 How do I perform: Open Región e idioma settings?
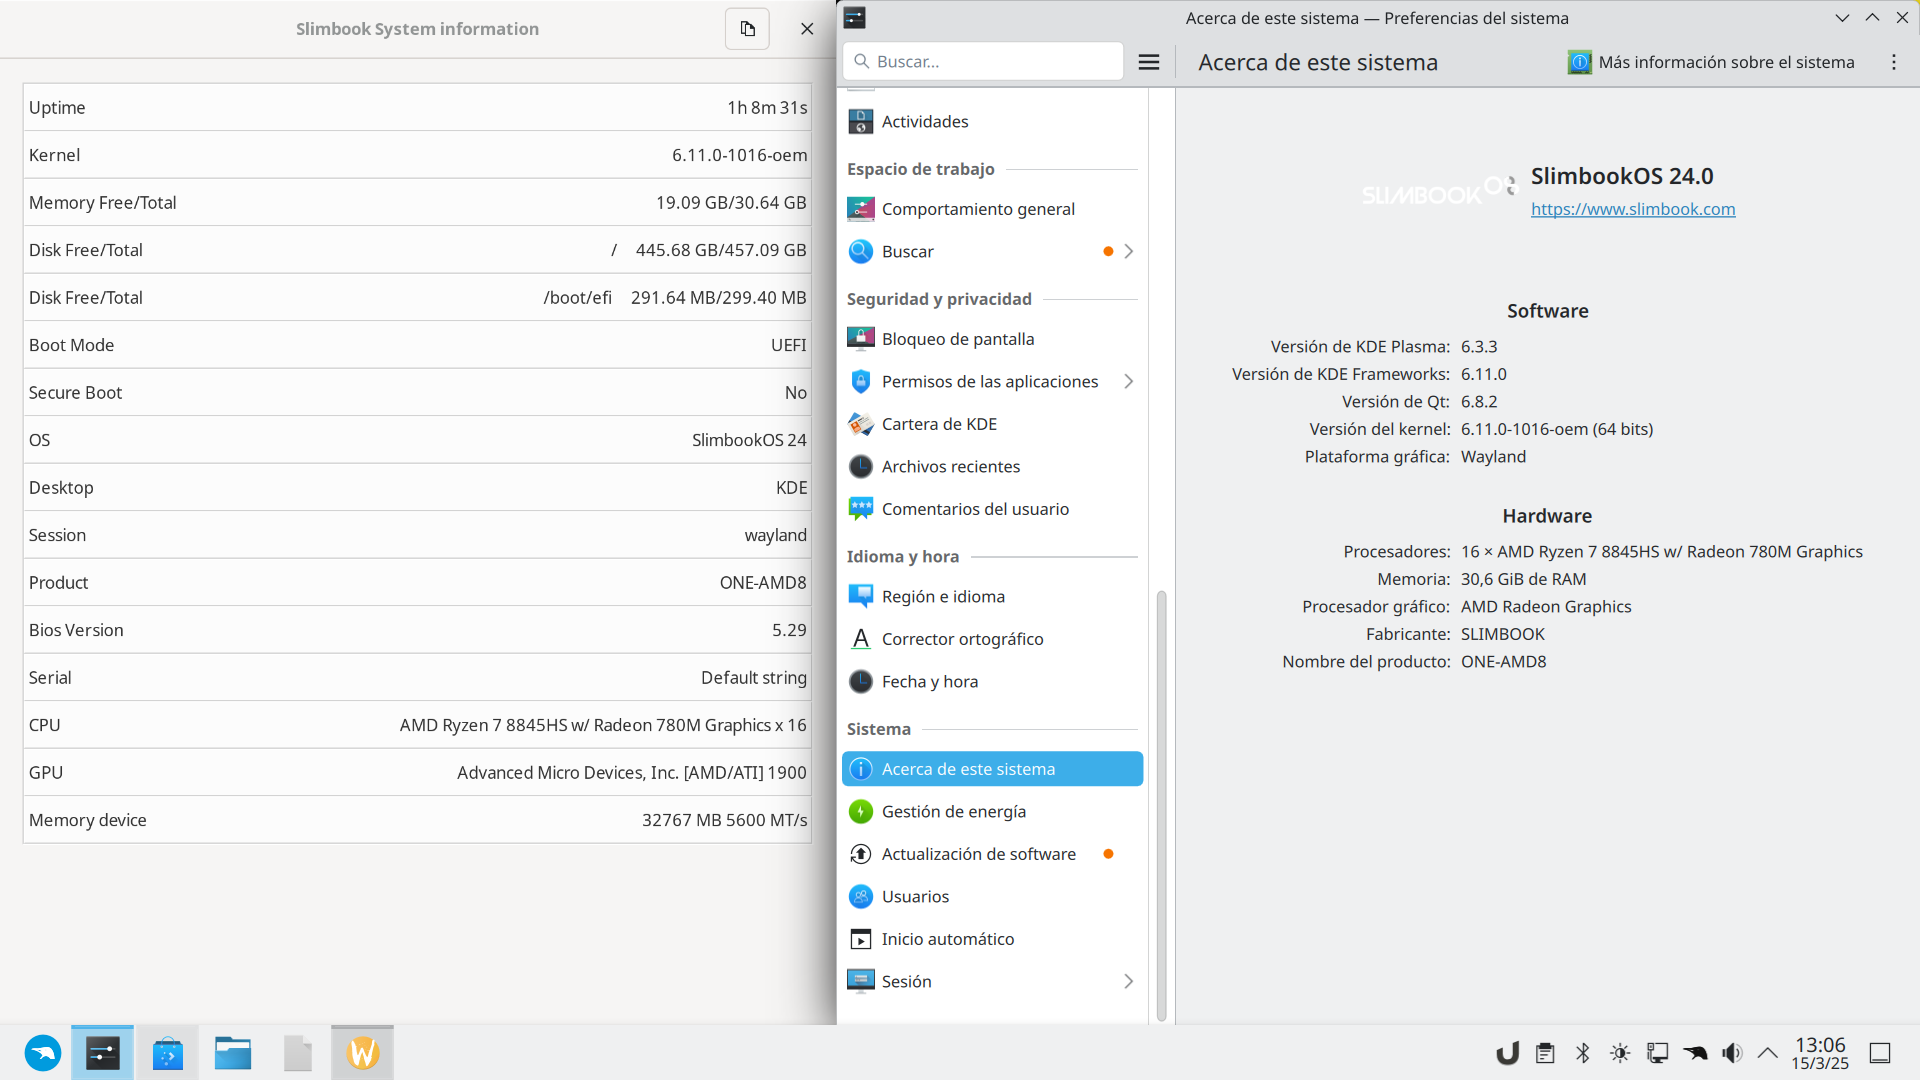tap(992, 597)
